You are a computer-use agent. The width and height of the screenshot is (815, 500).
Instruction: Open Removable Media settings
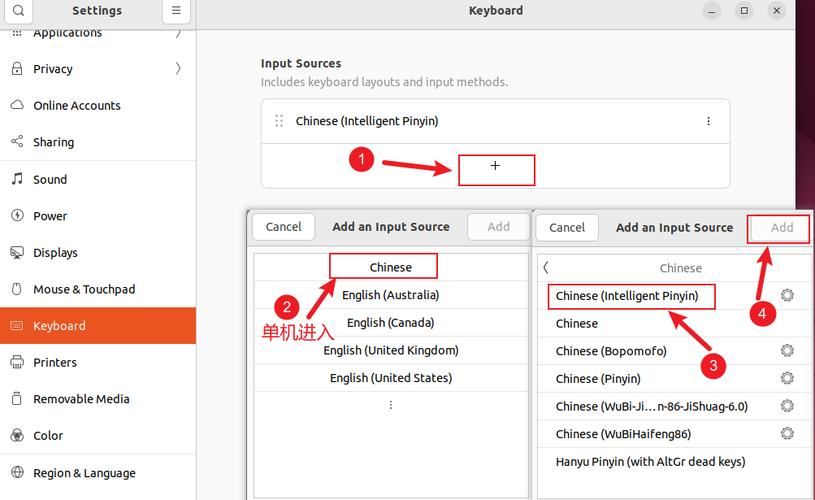pos(98,399)
